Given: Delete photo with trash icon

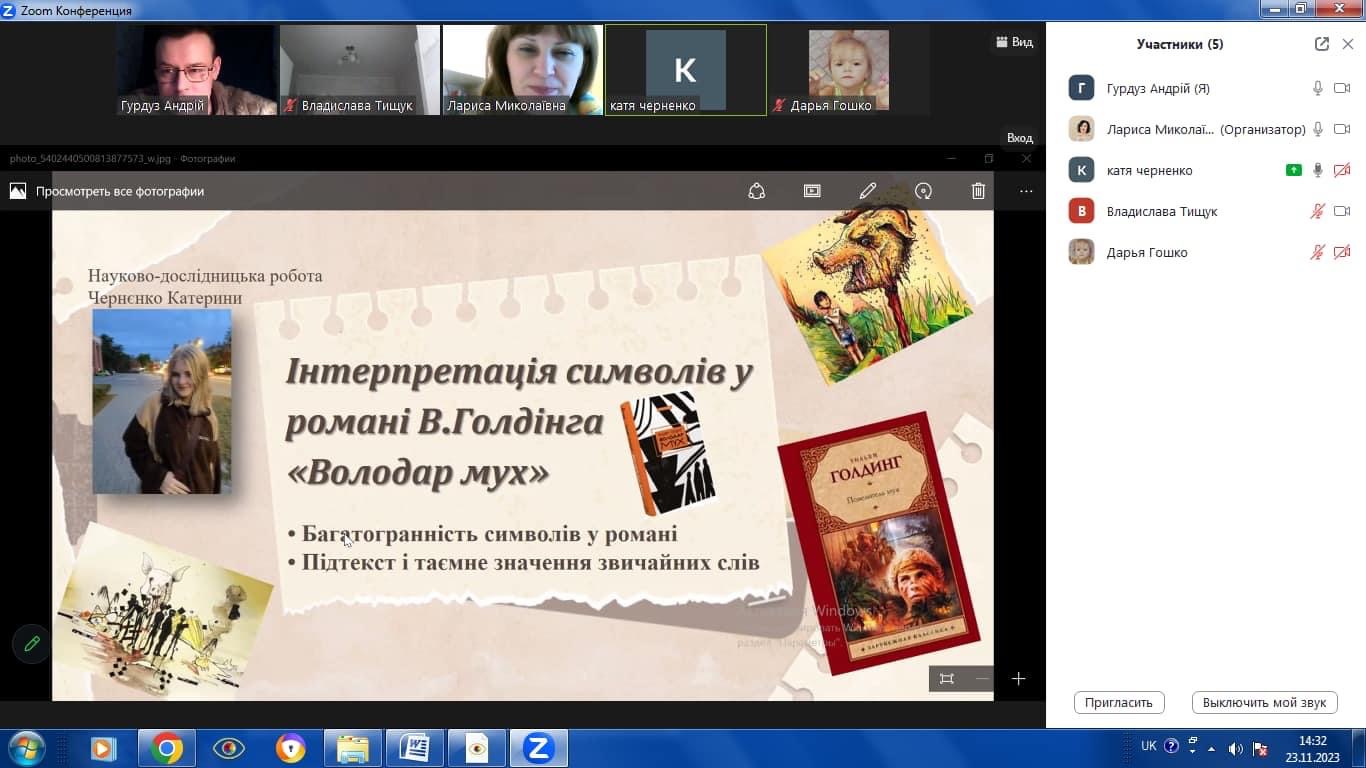Looking at the screenshot, I should pos(978,191).
